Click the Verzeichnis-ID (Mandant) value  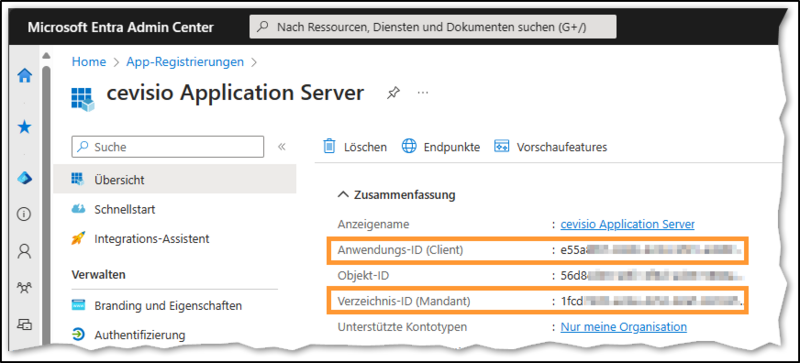652,301
